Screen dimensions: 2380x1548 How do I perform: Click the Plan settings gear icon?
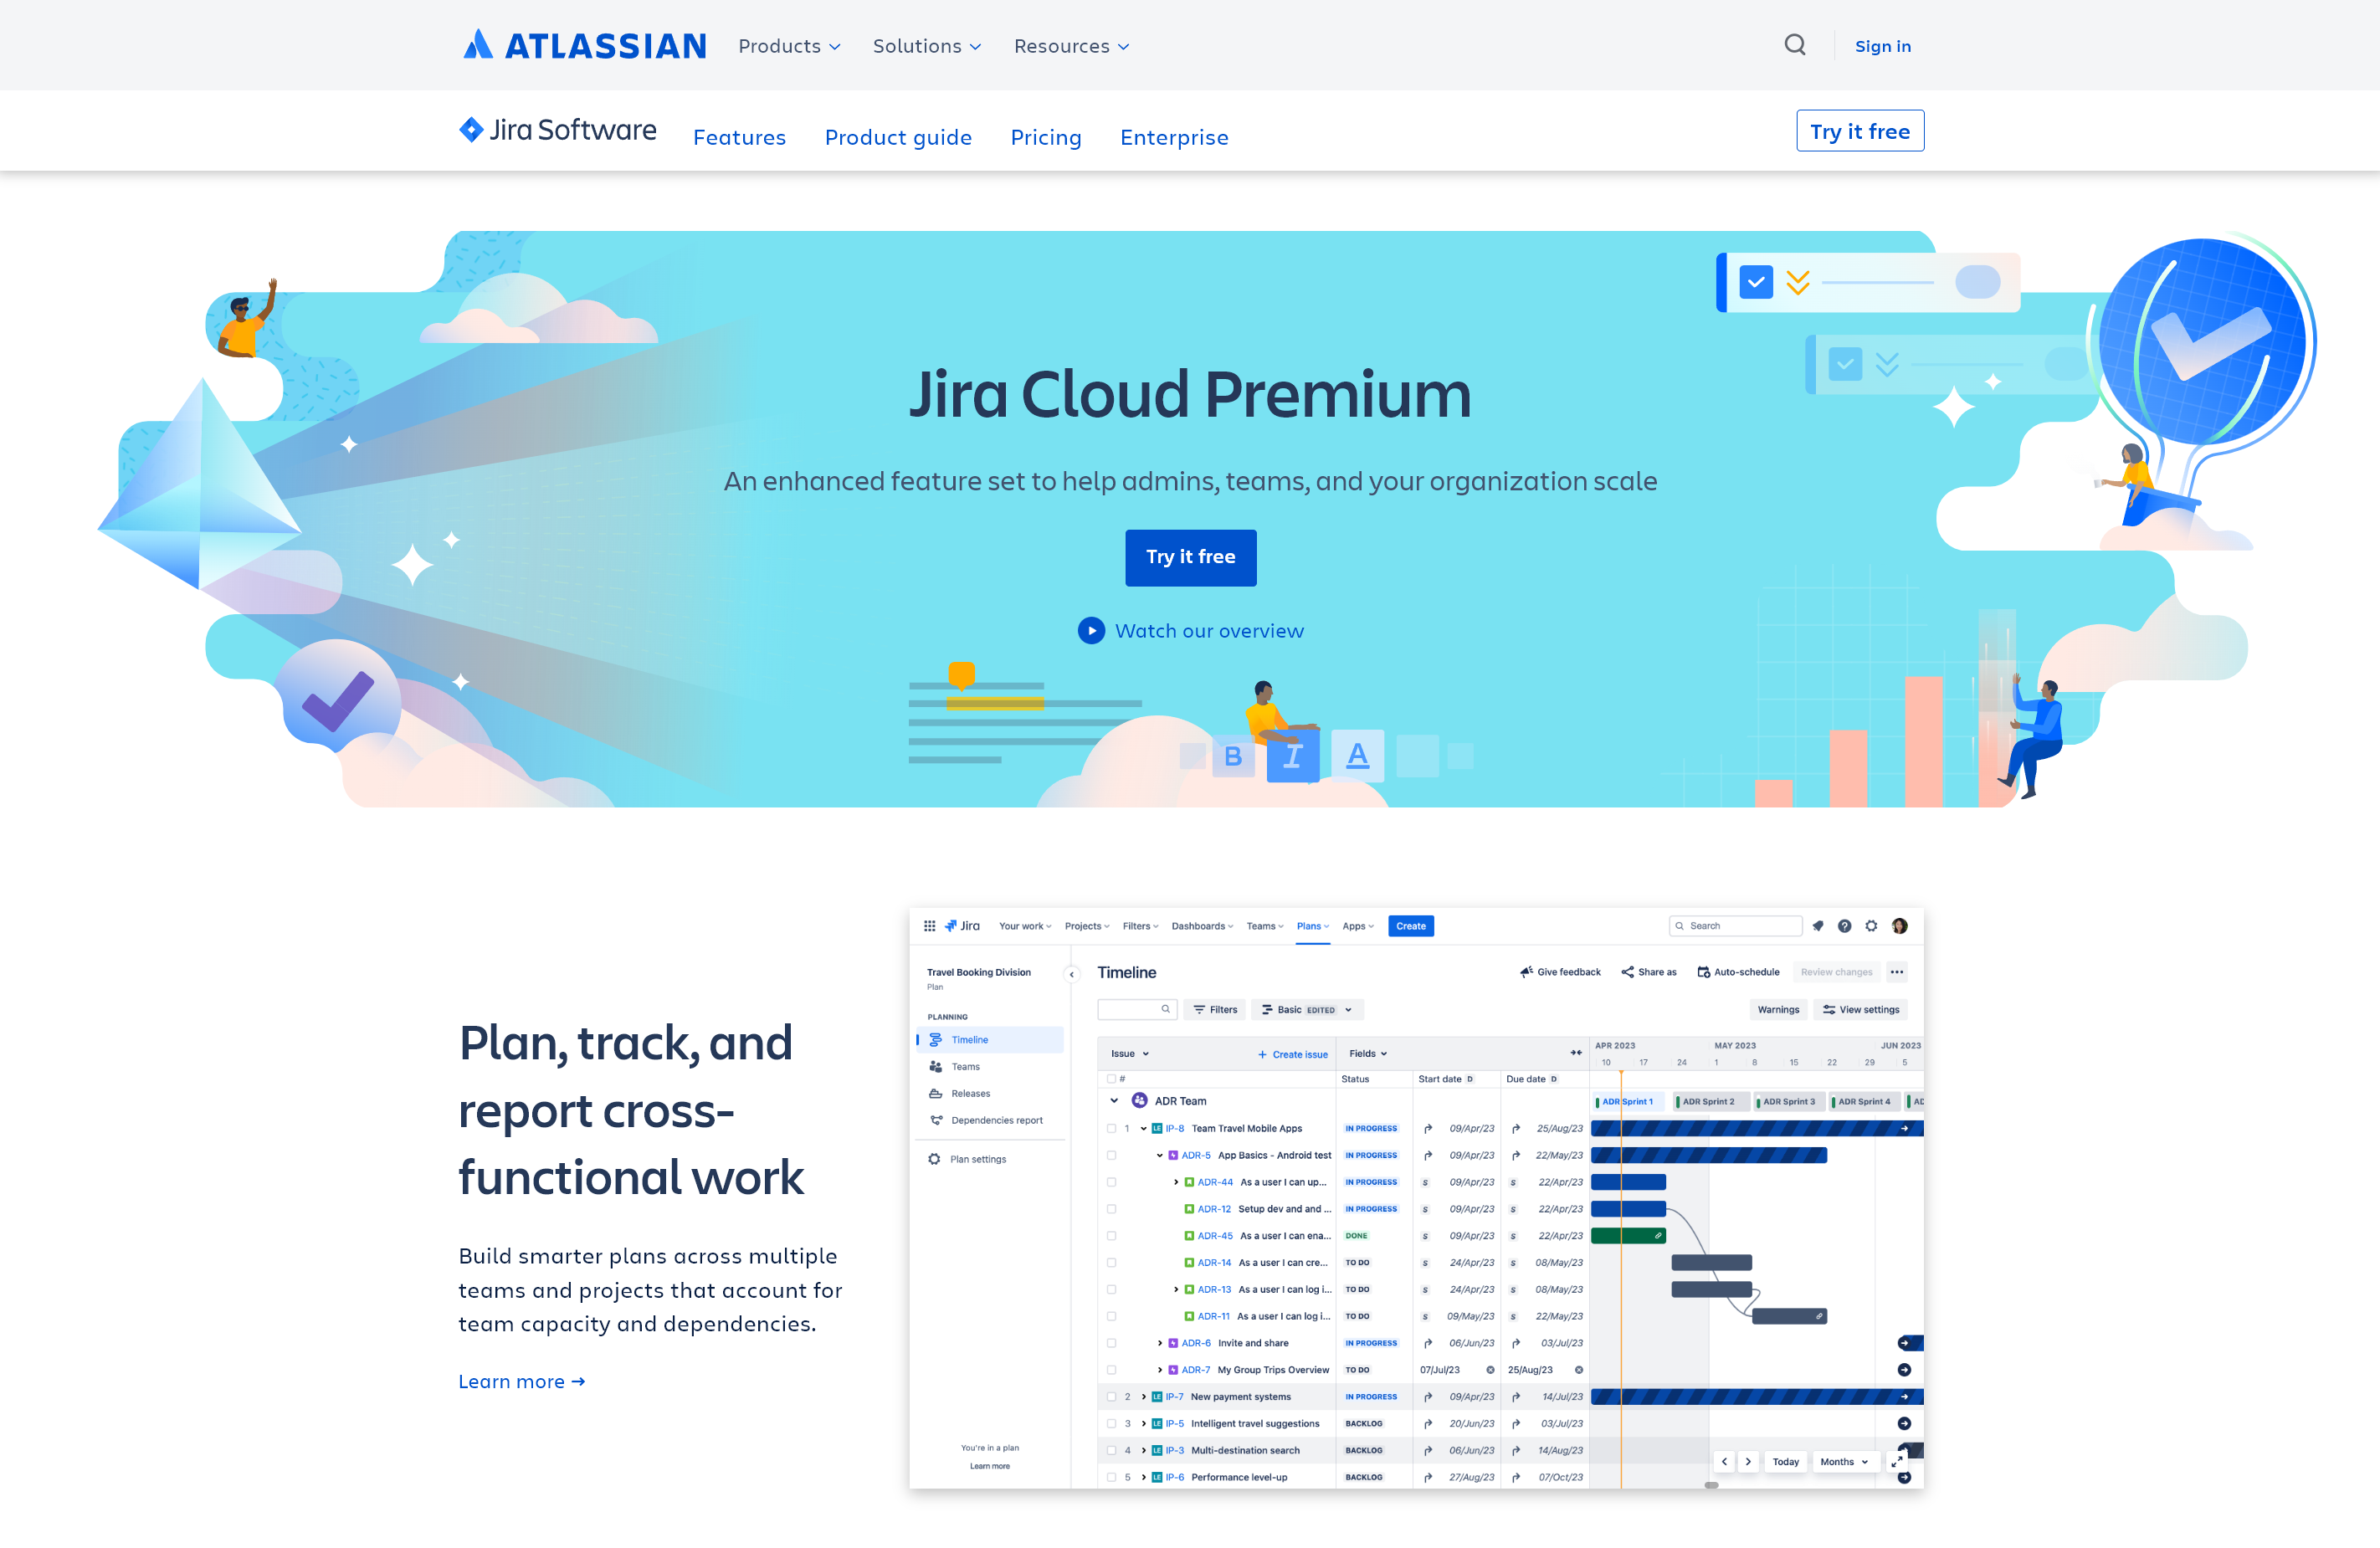point(933,1159)
